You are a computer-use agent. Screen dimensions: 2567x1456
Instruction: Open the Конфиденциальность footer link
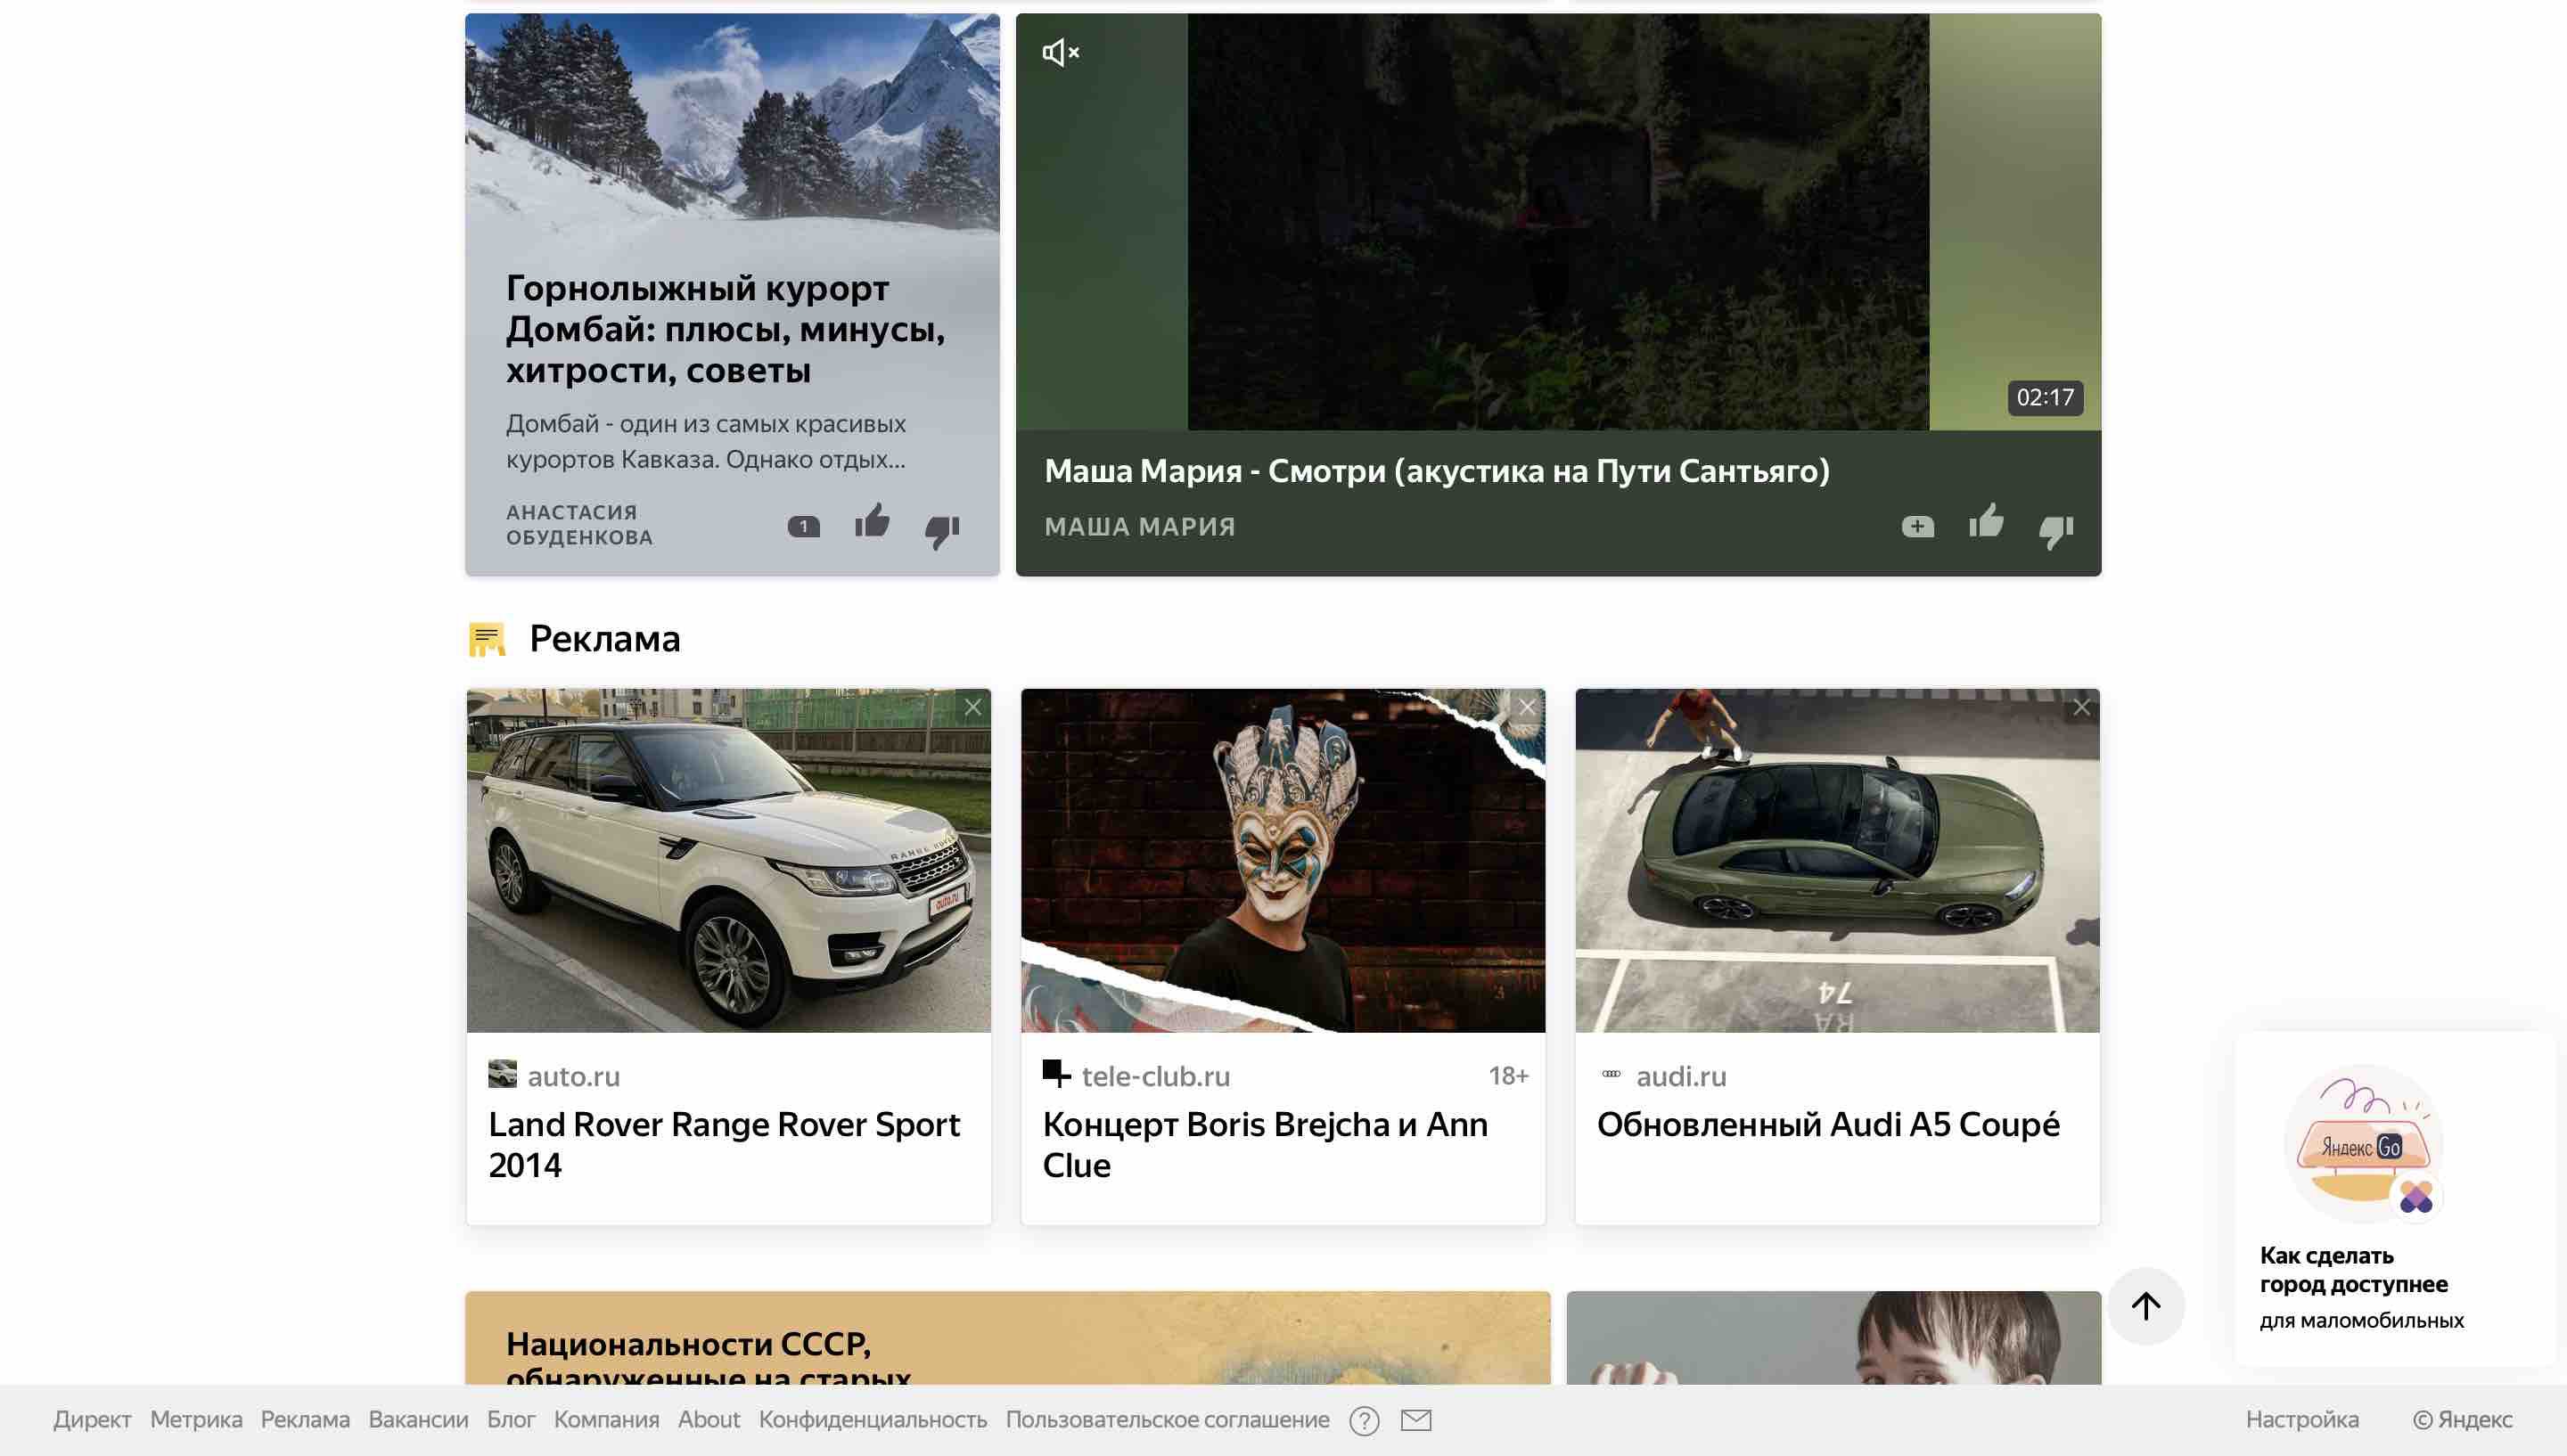click(873, 1420)
